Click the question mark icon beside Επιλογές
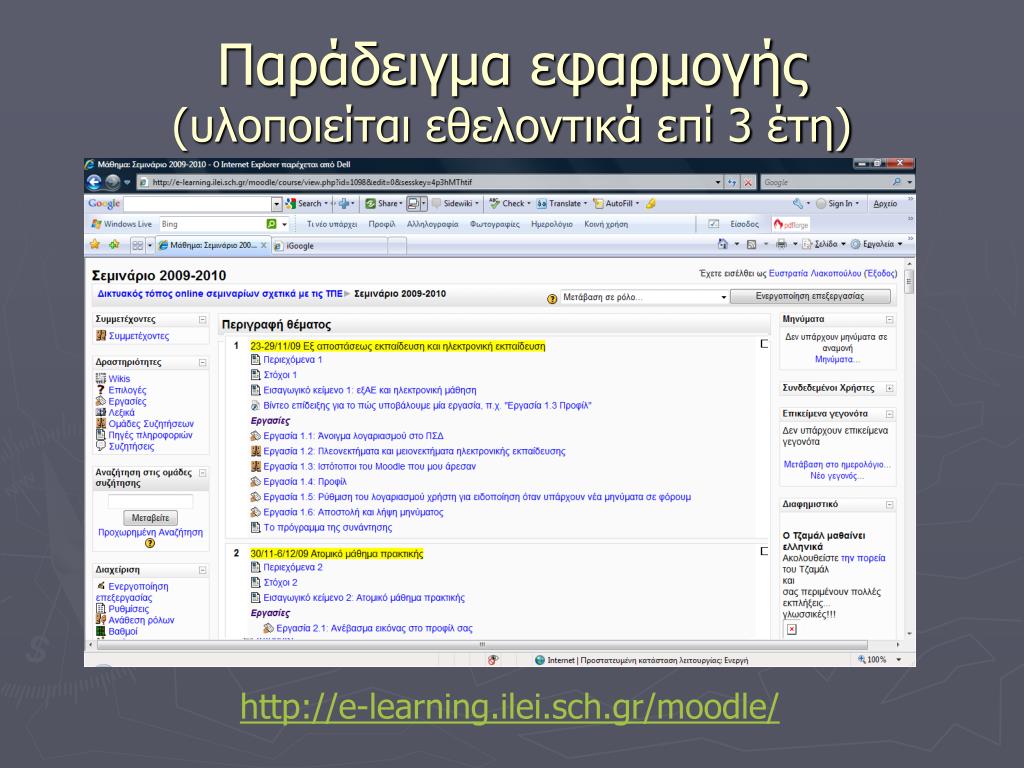This screenshot has width=1024, height=768. point(101,390)
